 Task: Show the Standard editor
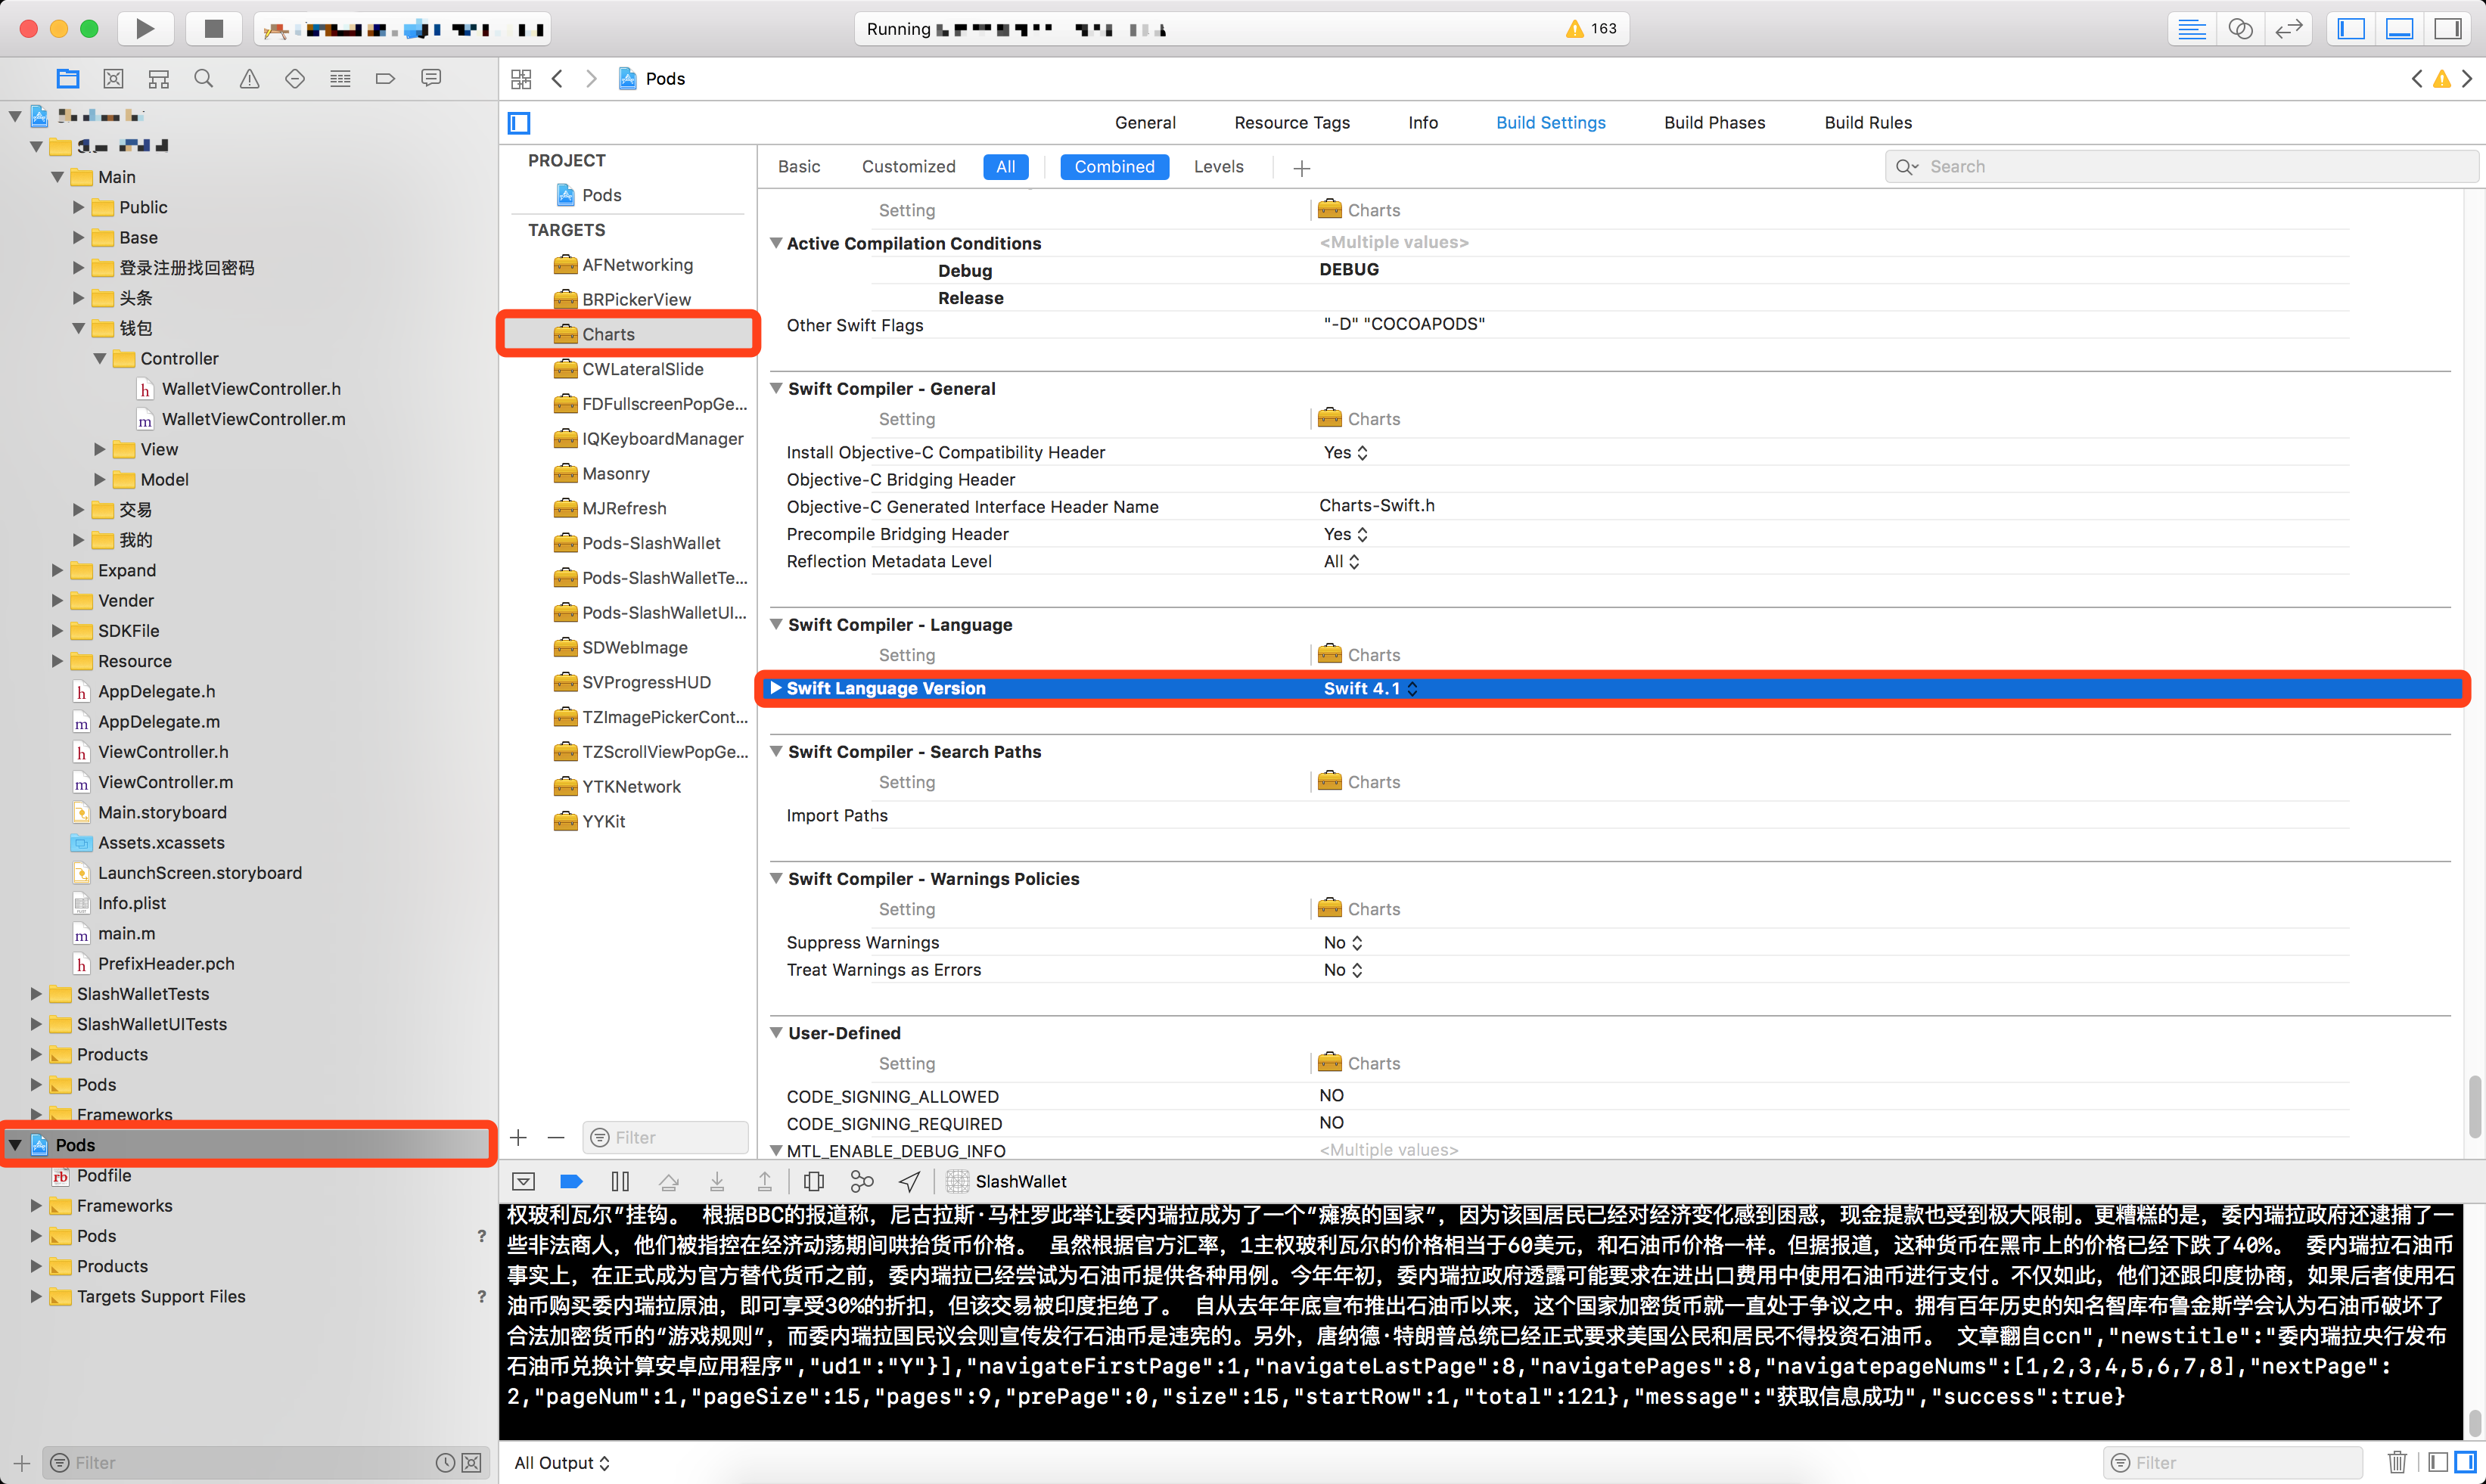point(2192,28)
